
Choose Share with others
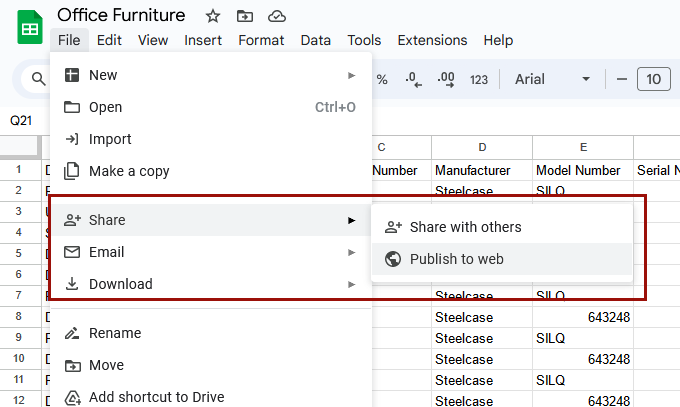(x=465, y=227)
